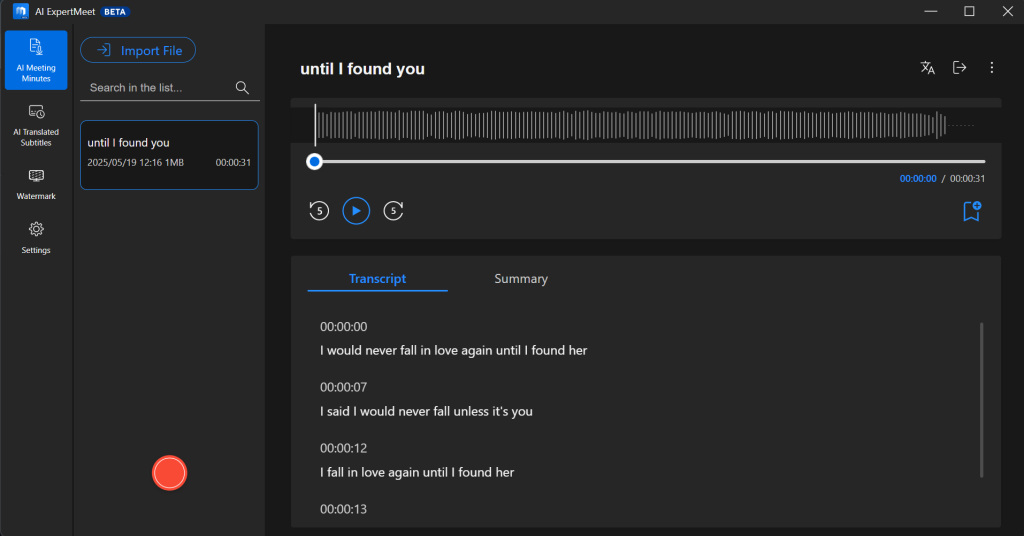This screenshot has width=1024, height=536.
Task: Play the audio recording
Action: [x=356, y=211]
